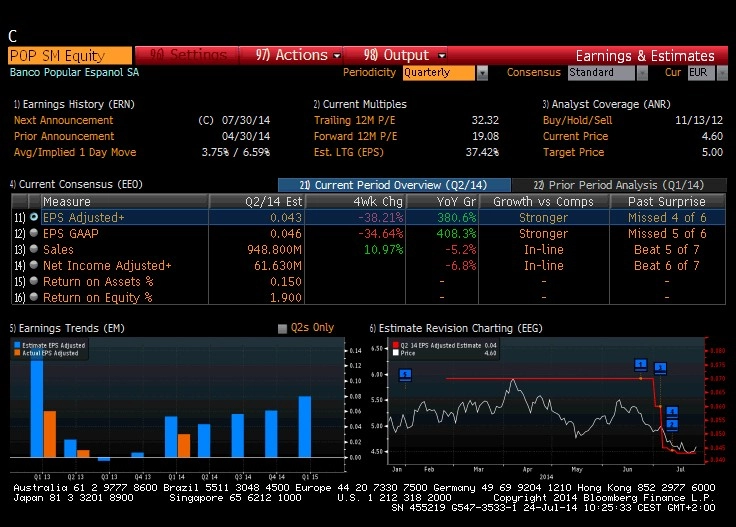Click event marker 4 on revision chart
Viewport: 736px width, 527px height.
(x=672, y=412)
